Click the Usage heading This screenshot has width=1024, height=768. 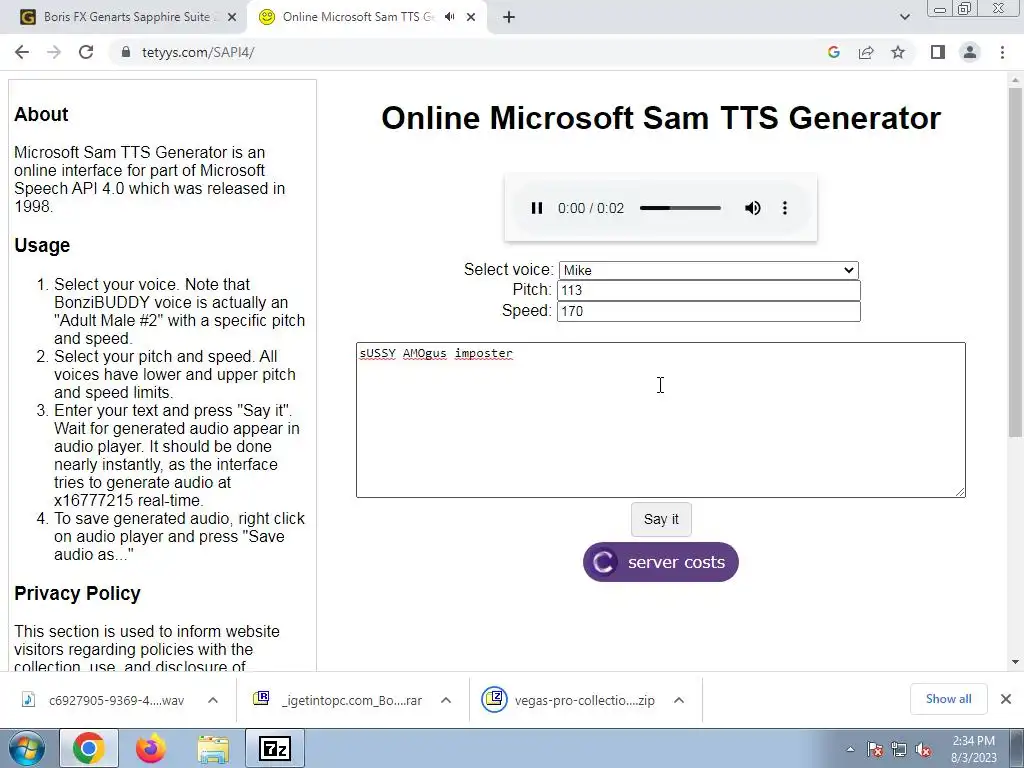tap(42, 246)
